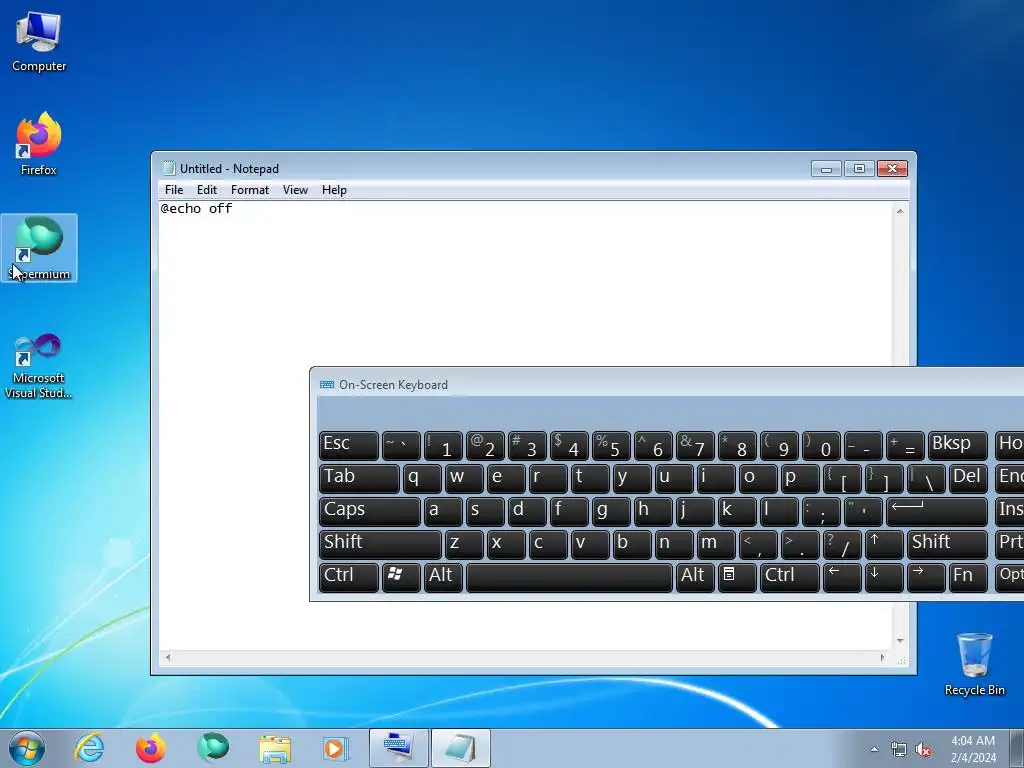
Task: Switch to On-Screen Keyboard taskbar button
Action: (398, 748)
